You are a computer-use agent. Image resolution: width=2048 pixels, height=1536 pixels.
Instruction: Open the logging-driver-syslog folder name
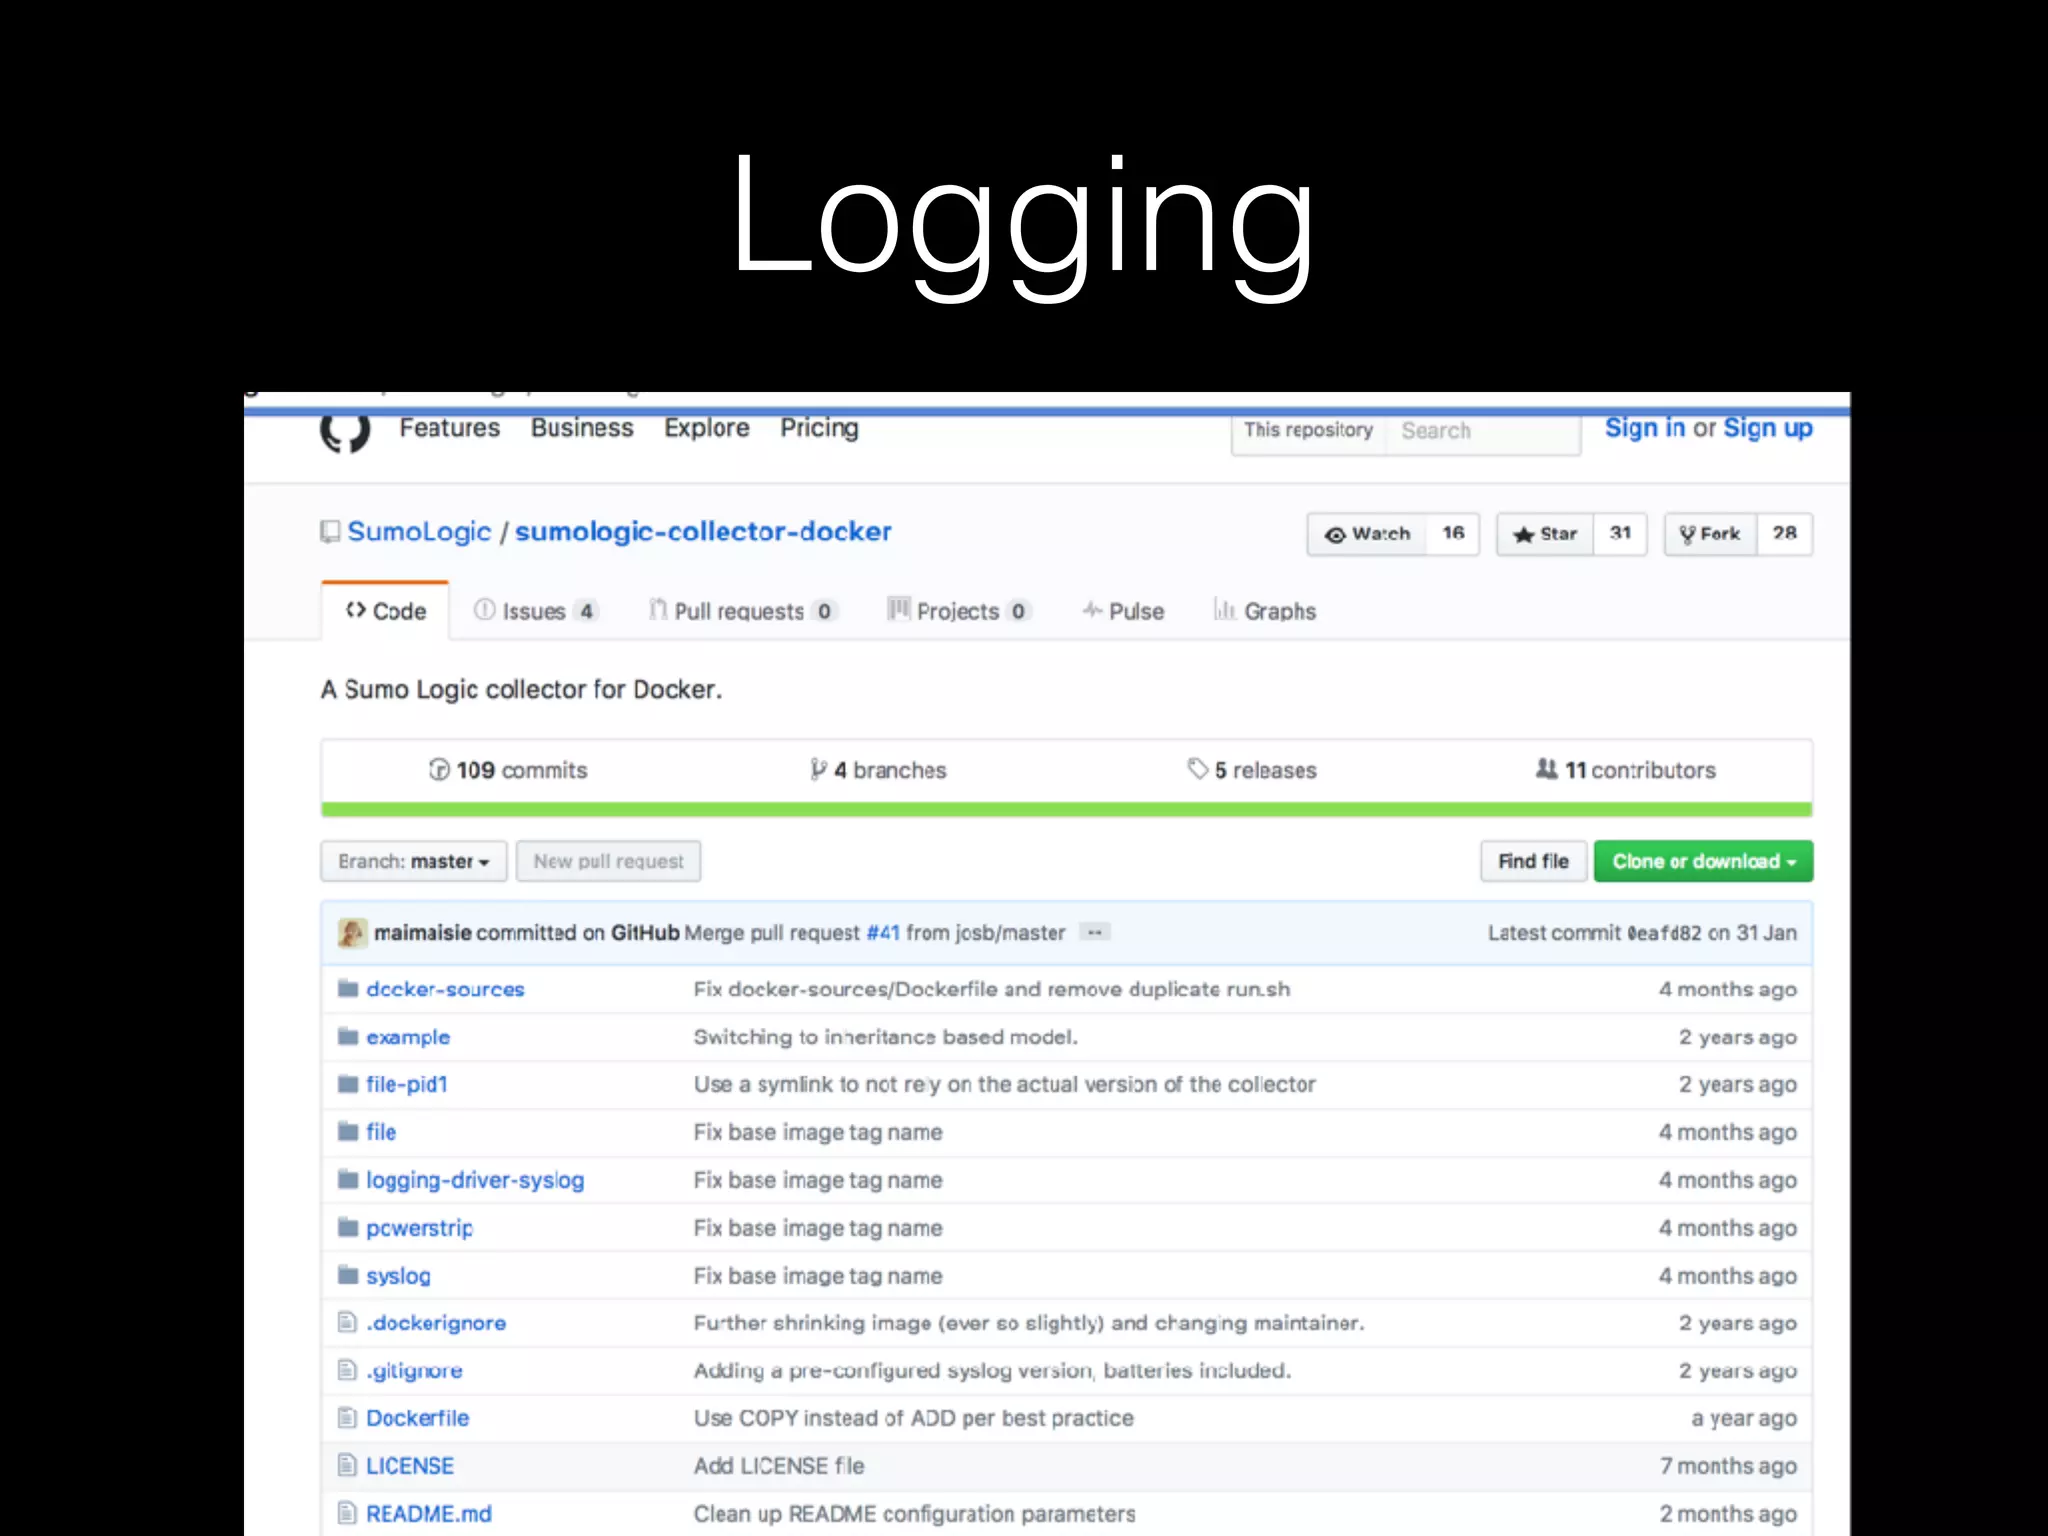tap(475, 1180)
